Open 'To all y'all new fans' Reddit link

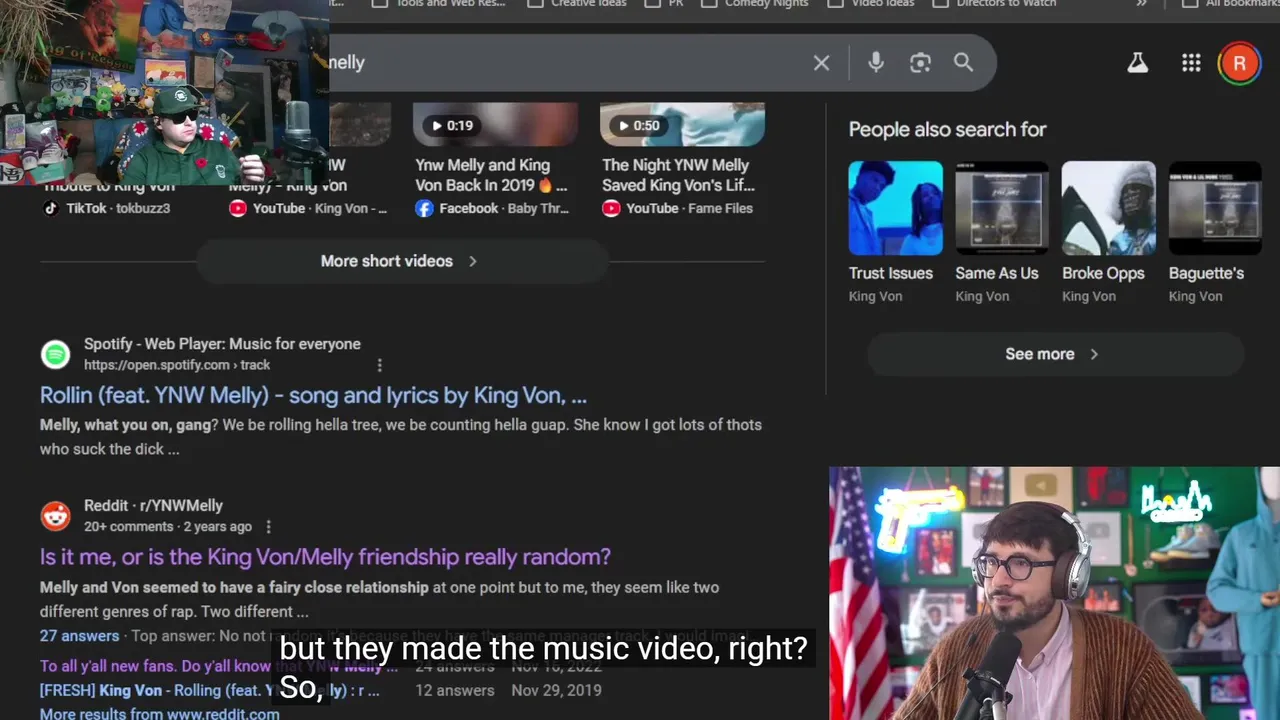pos(218,666)
